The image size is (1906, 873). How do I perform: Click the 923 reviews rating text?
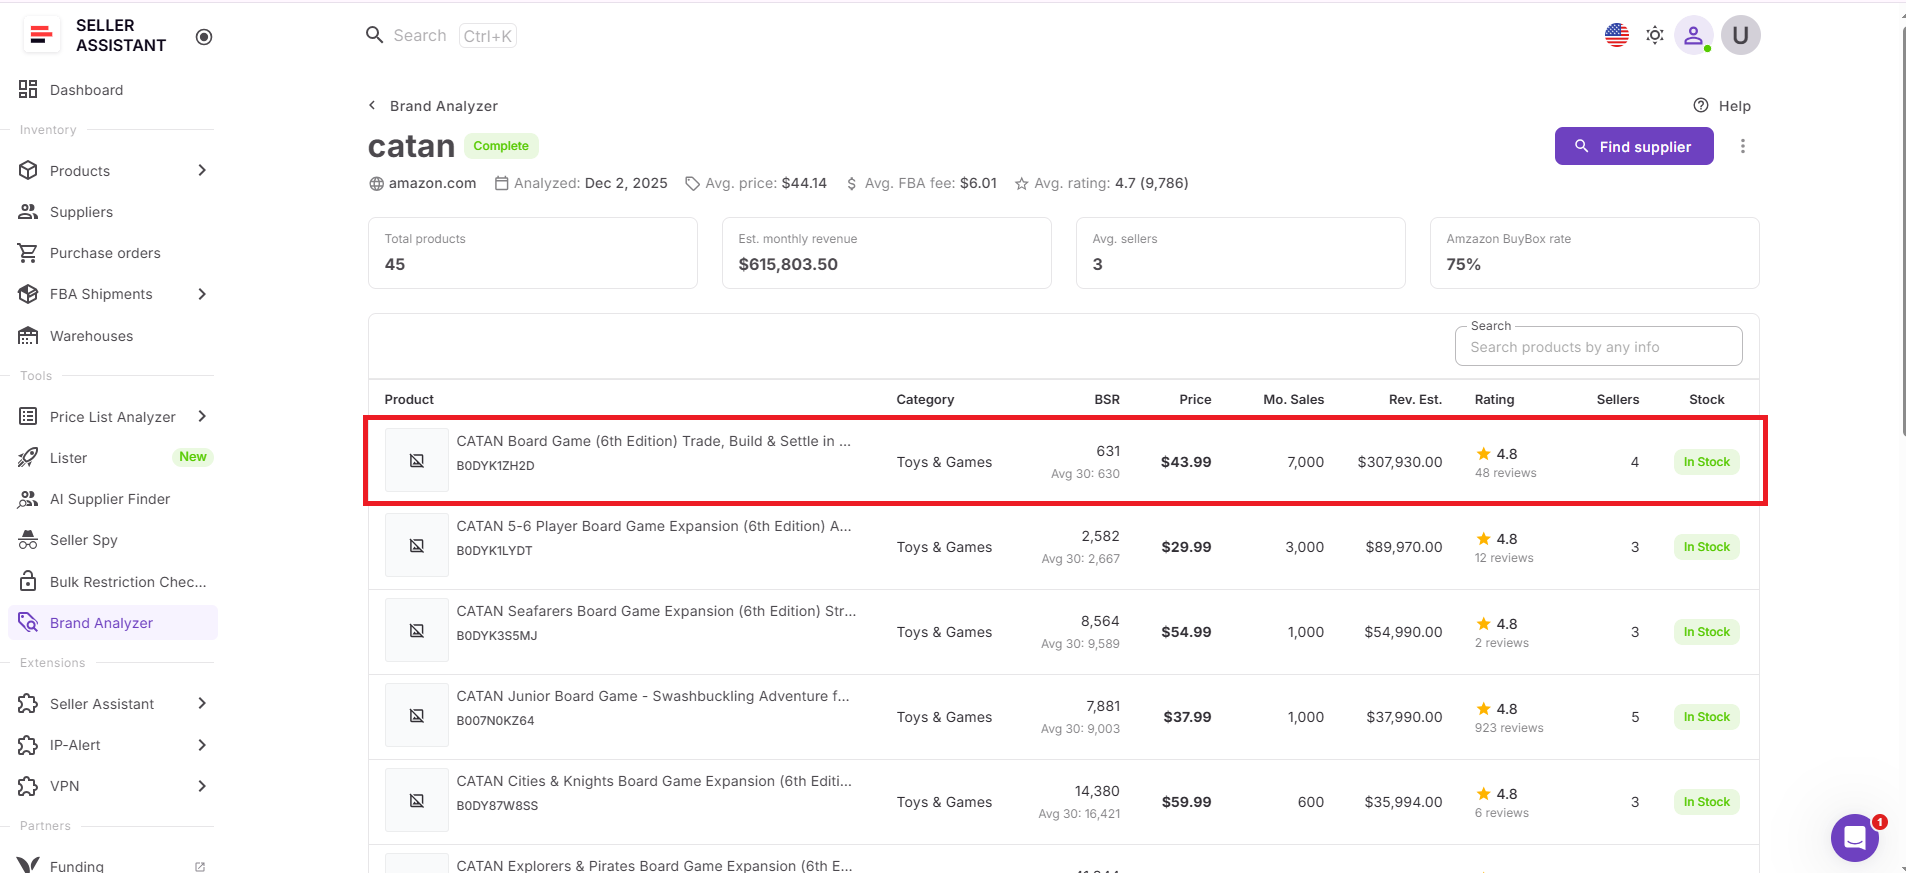coord(1509,728)
